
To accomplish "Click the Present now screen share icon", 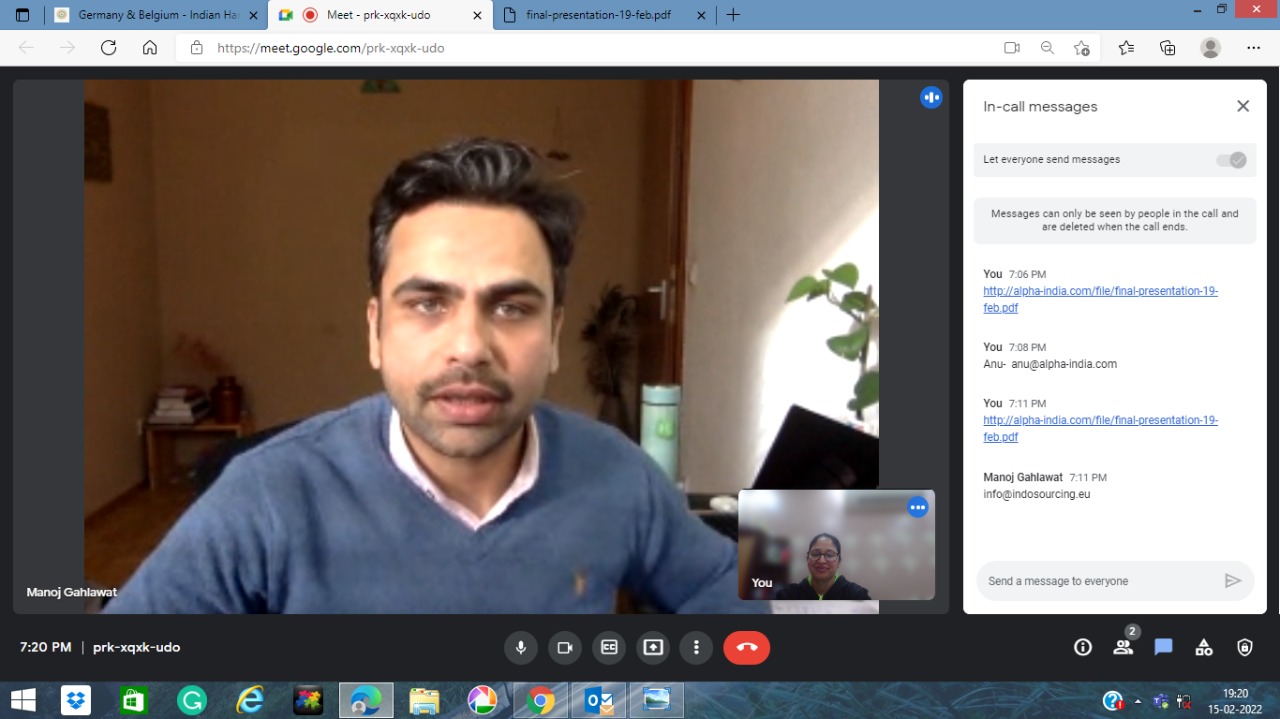I will [x=653, y=647].
